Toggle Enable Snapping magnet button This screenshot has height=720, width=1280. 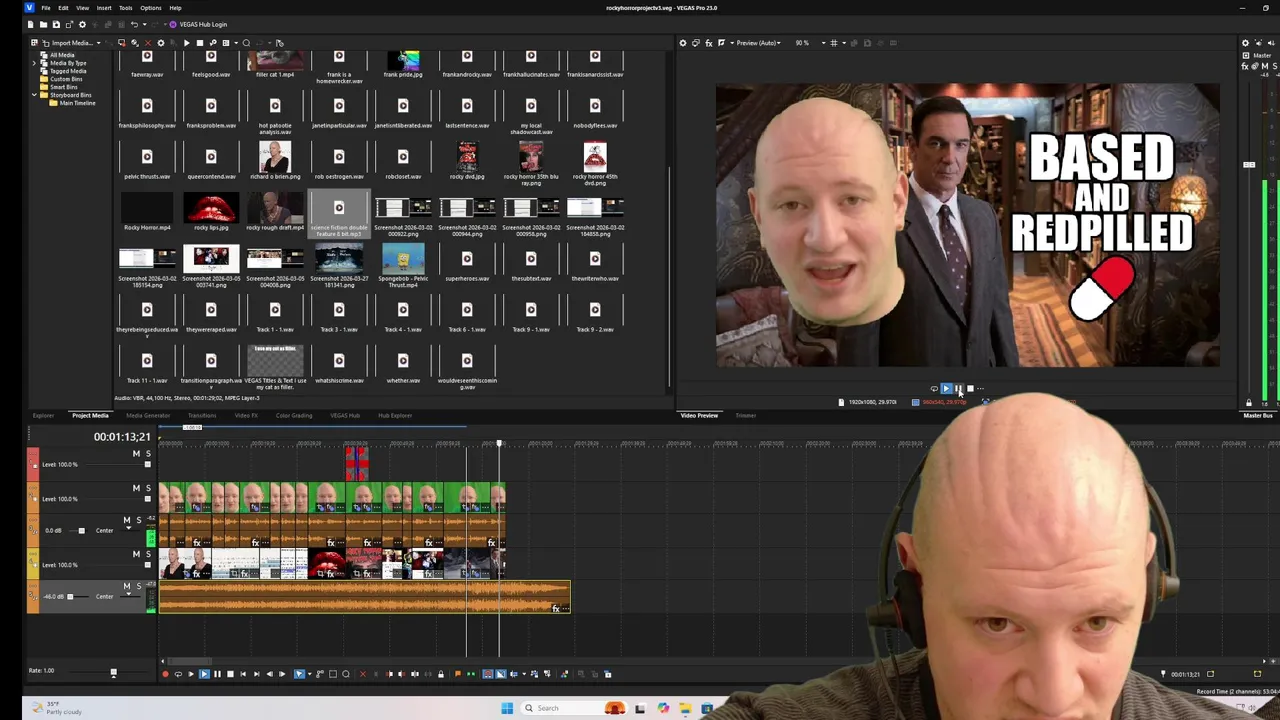(488, 674)
